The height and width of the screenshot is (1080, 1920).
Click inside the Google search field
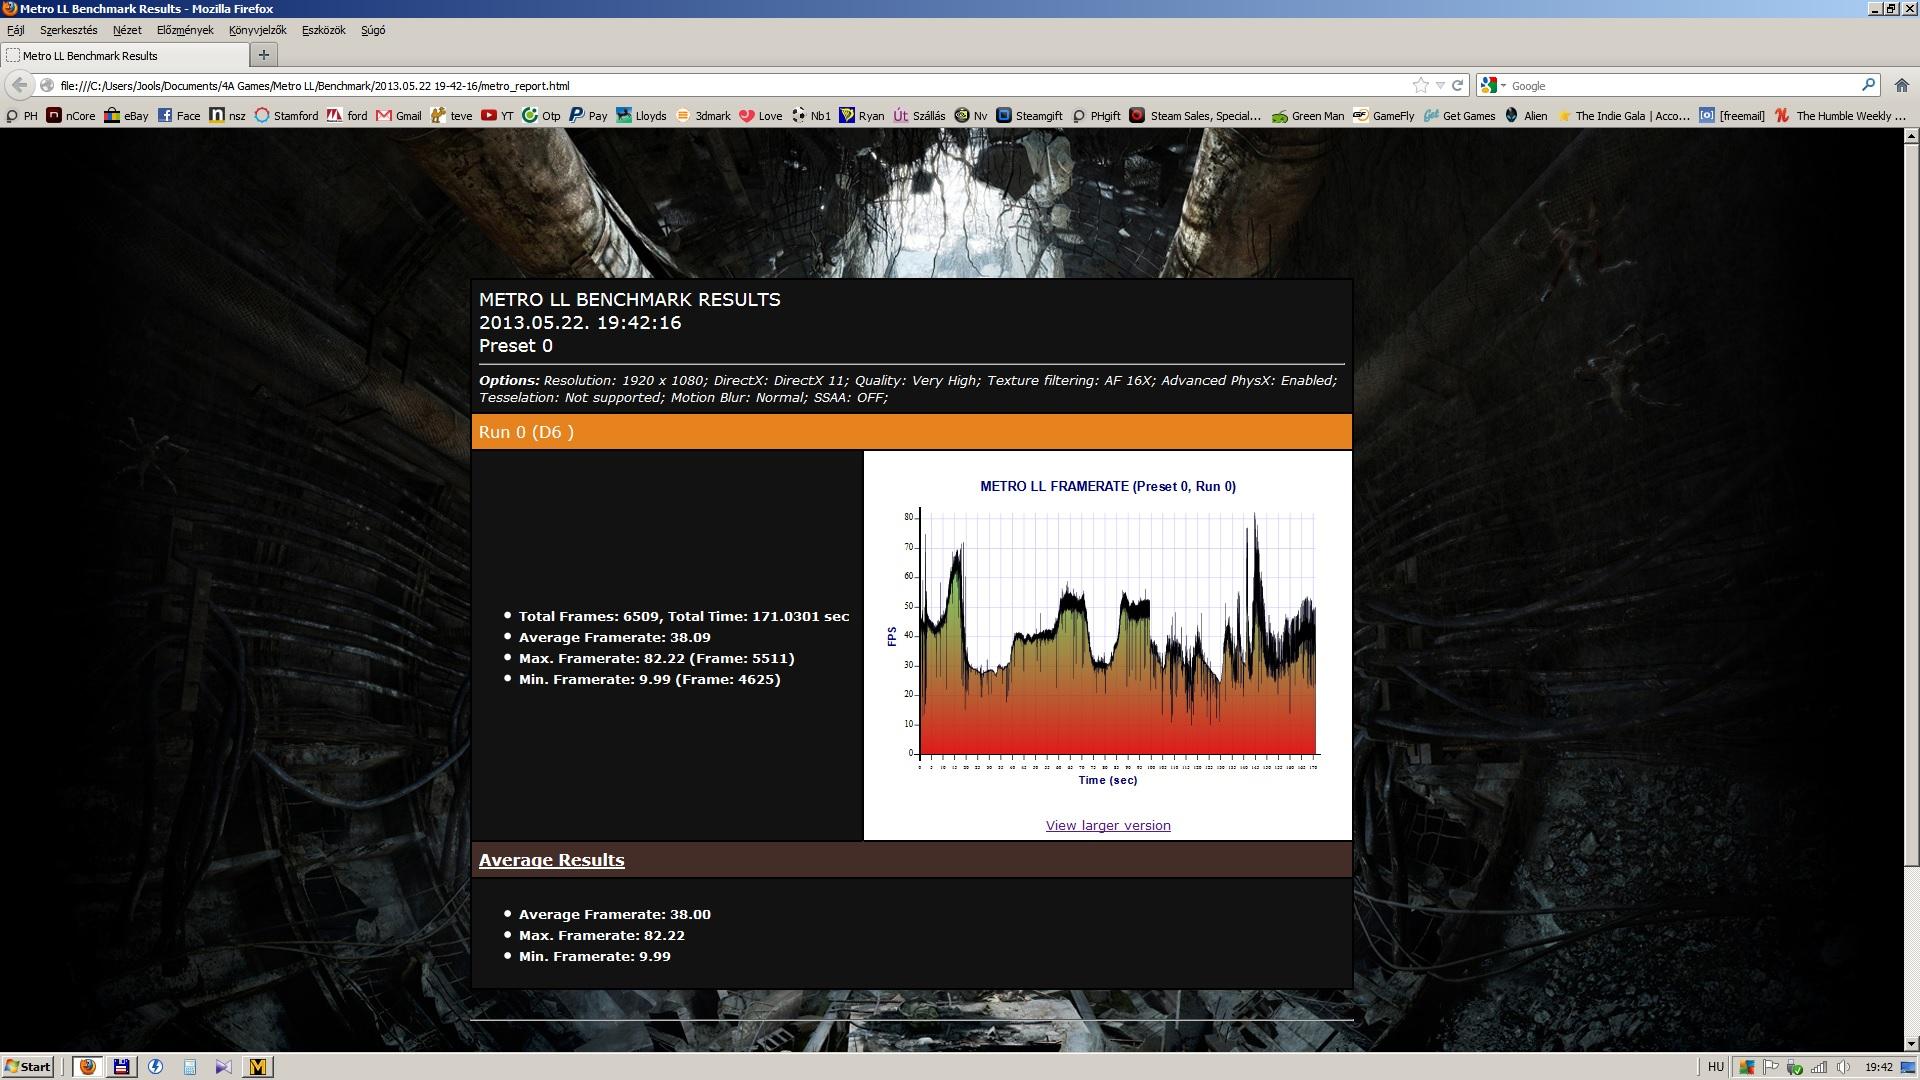1683,85
